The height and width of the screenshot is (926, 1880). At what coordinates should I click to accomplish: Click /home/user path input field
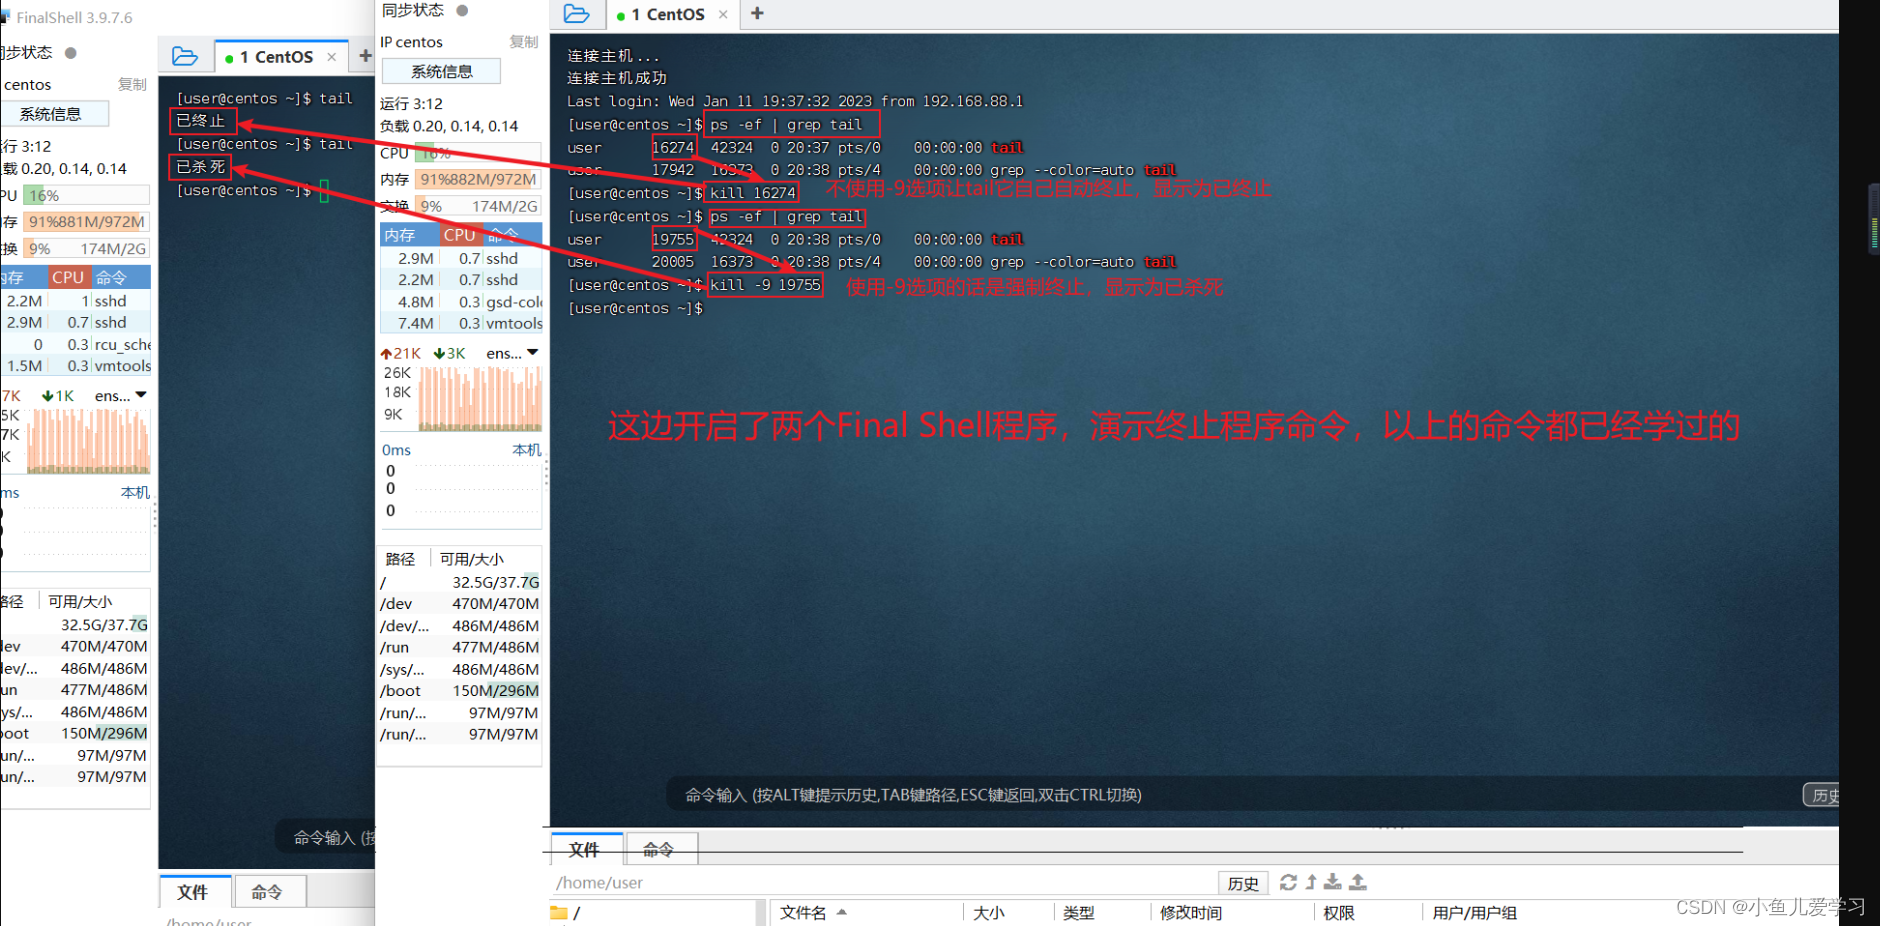click(883, 883)
